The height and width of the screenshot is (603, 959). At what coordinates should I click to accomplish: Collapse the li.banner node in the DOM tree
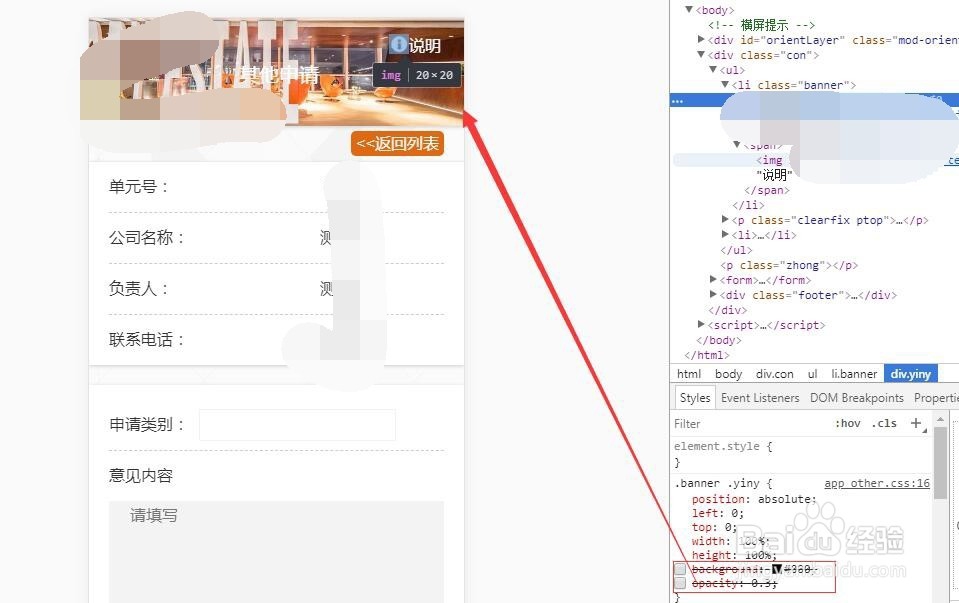point(725,85)
